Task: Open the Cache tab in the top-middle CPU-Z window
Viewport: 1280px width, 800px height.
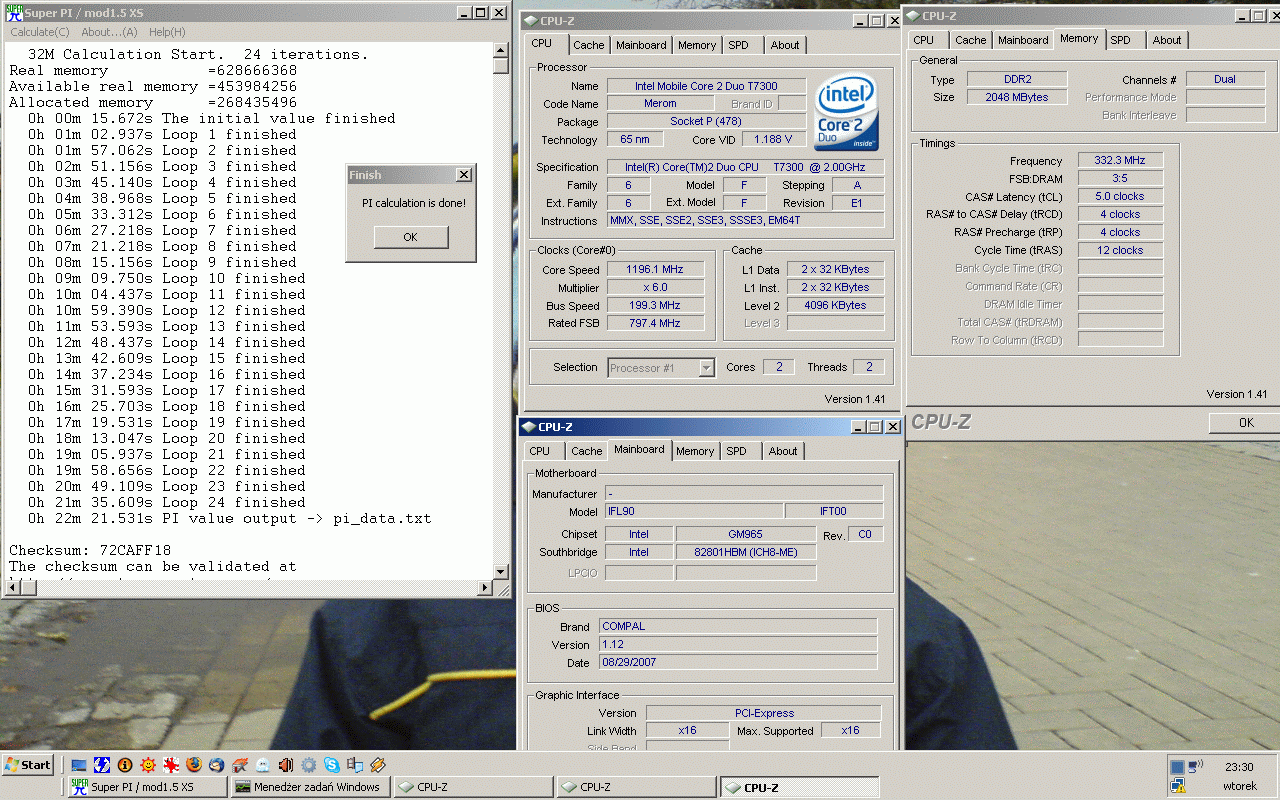Action: tap(589, 45)
